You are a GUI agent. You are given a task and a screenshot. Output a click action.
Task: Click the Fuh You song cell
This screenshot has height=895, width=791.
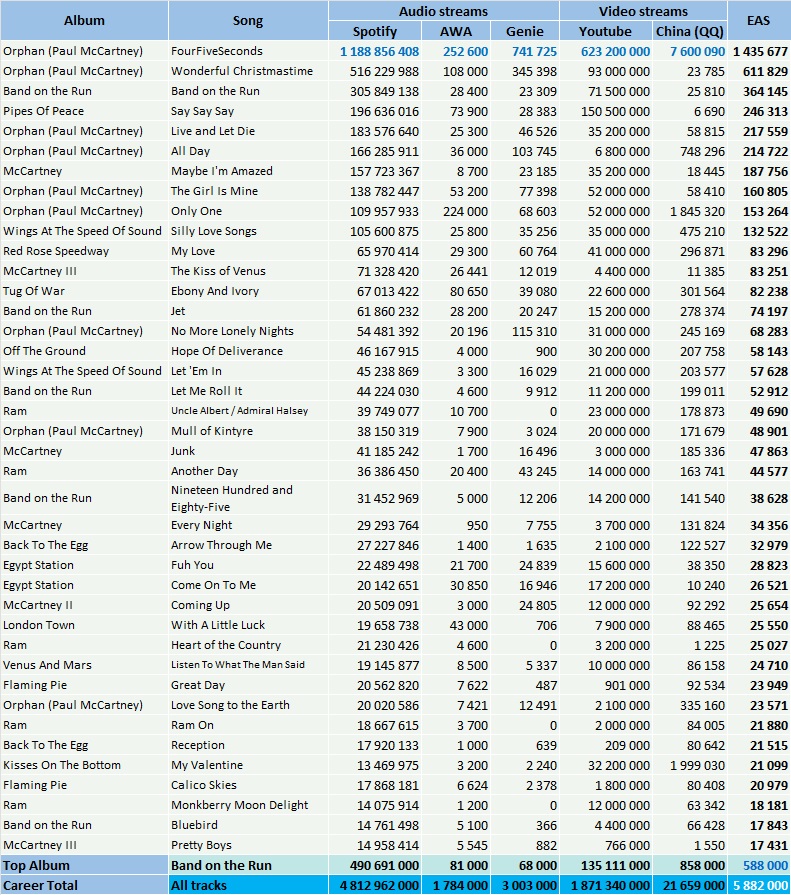point(248,565)
